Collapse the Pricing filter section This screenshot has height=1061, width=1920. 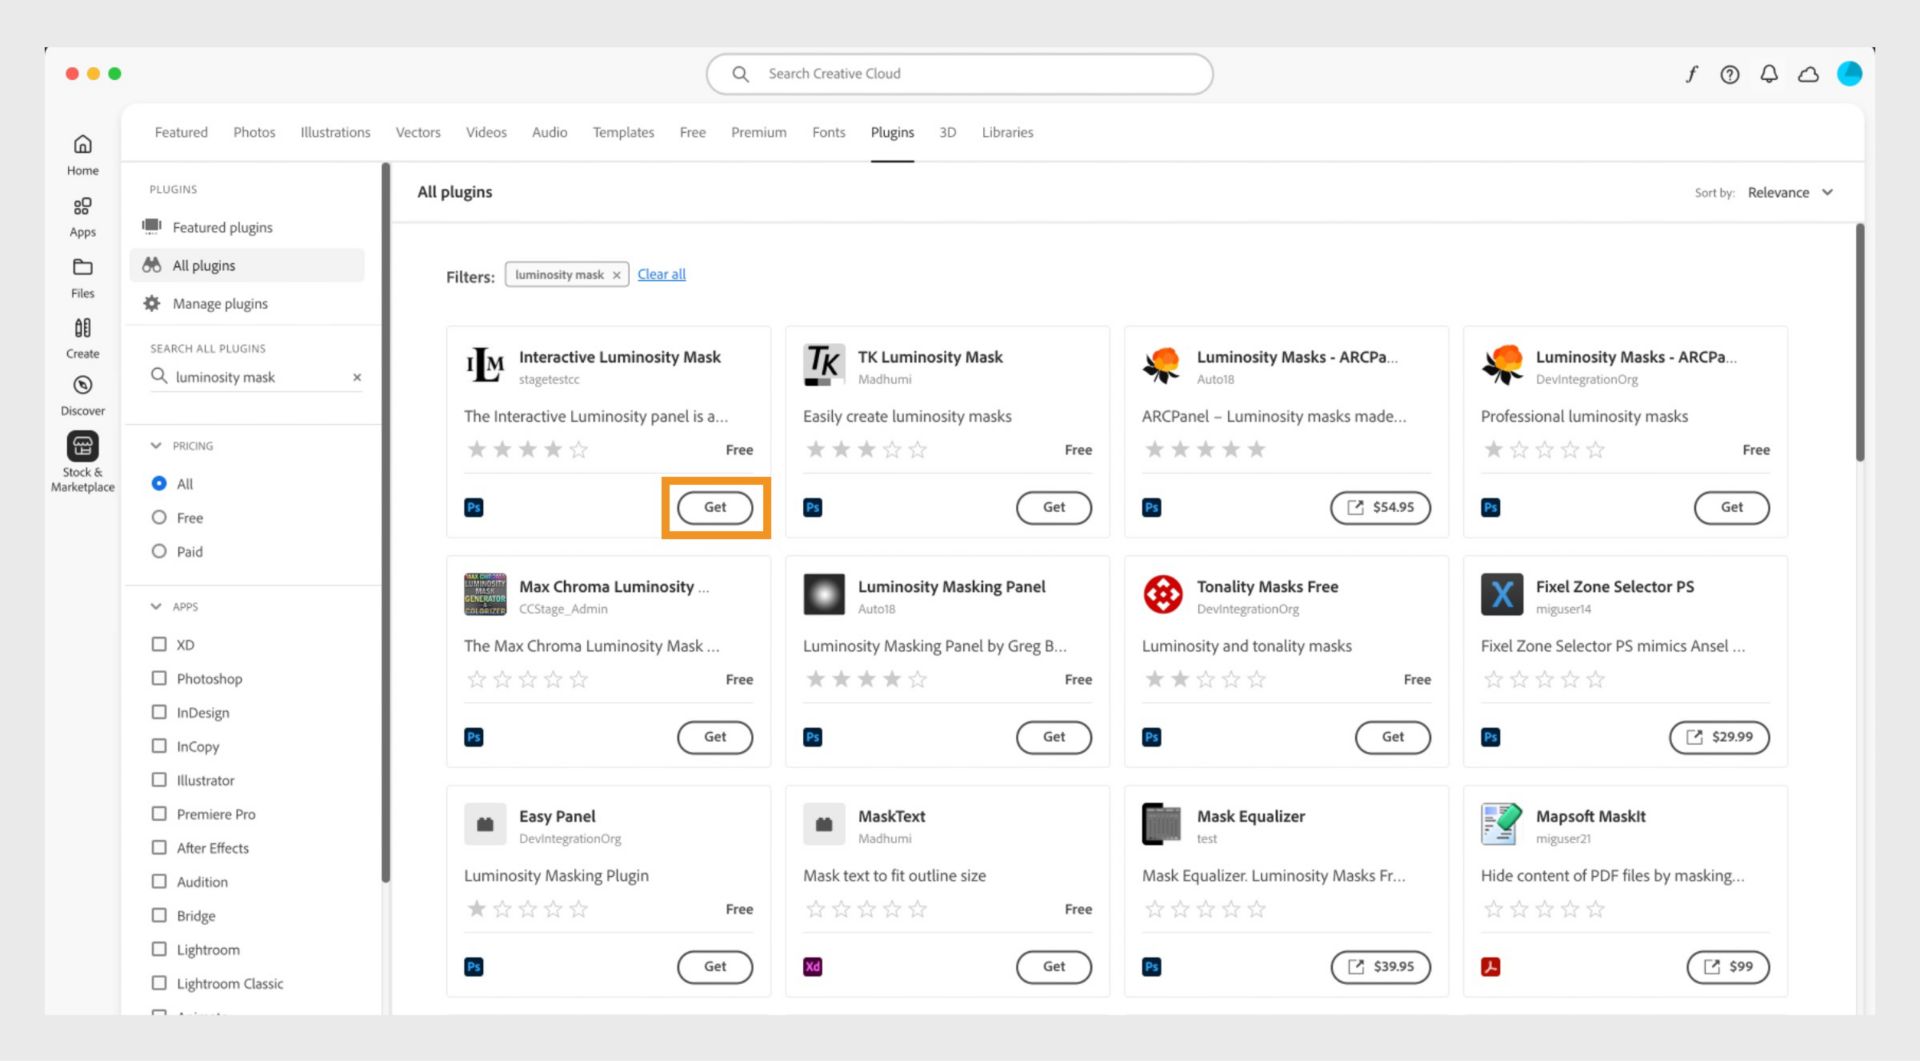(x=156, y=446)
